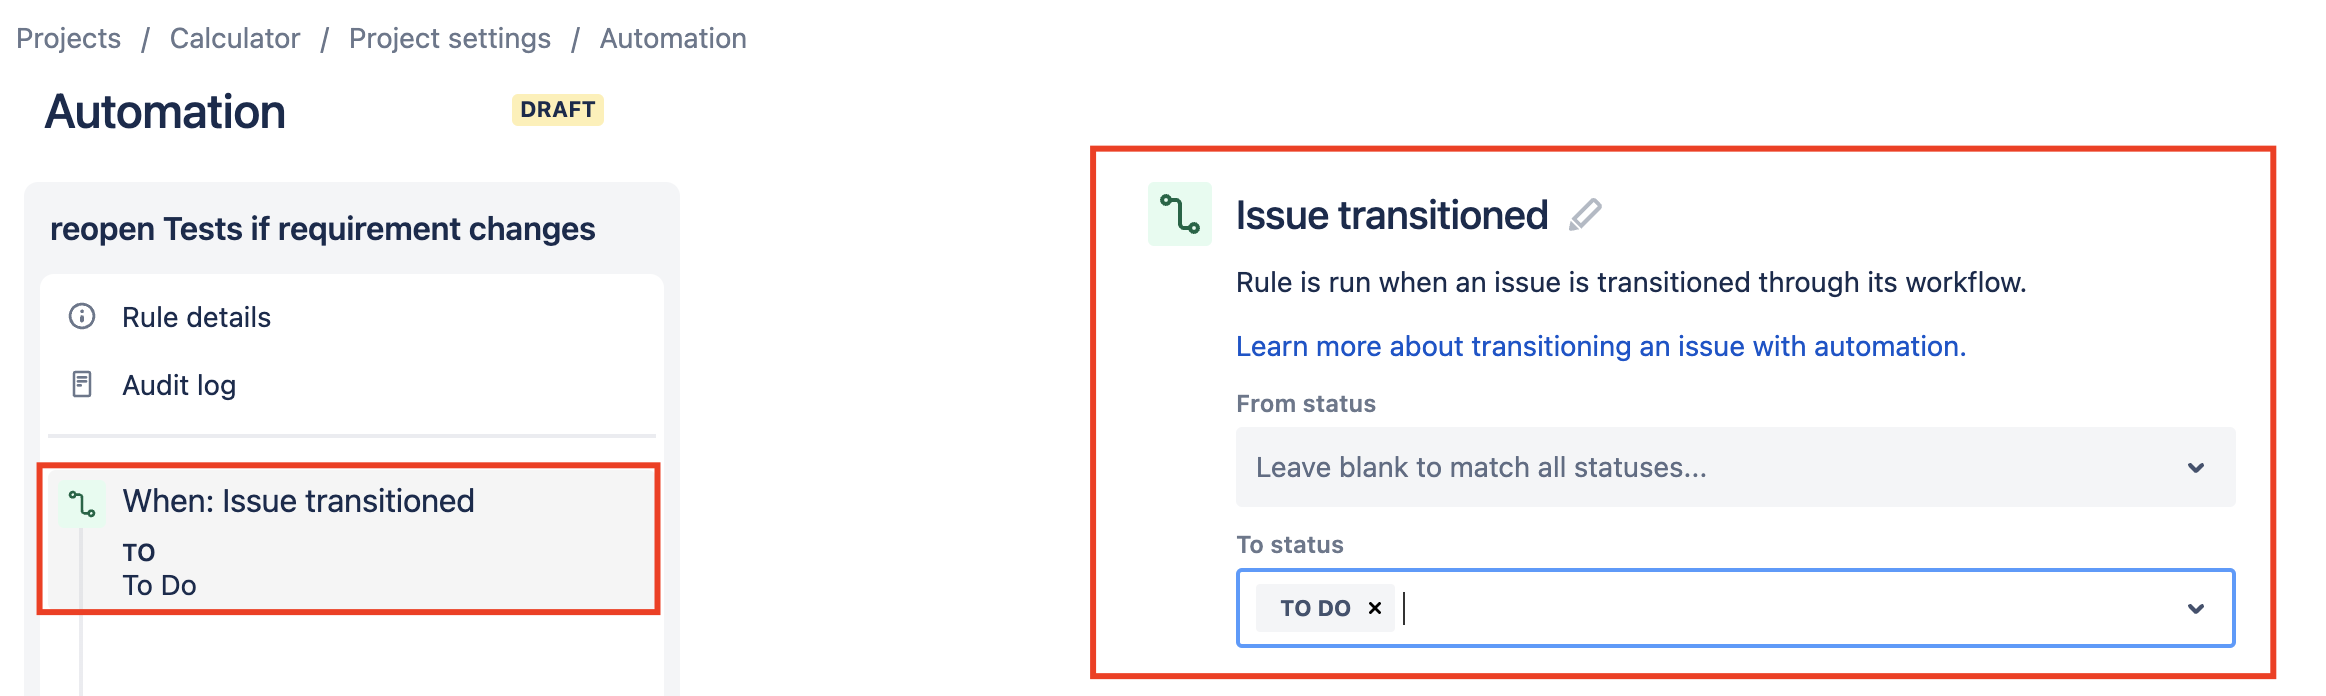Click the pencil edit icon beside Issue transitioned
This screenshot has height=696, width=2326.
(1585, 215)
